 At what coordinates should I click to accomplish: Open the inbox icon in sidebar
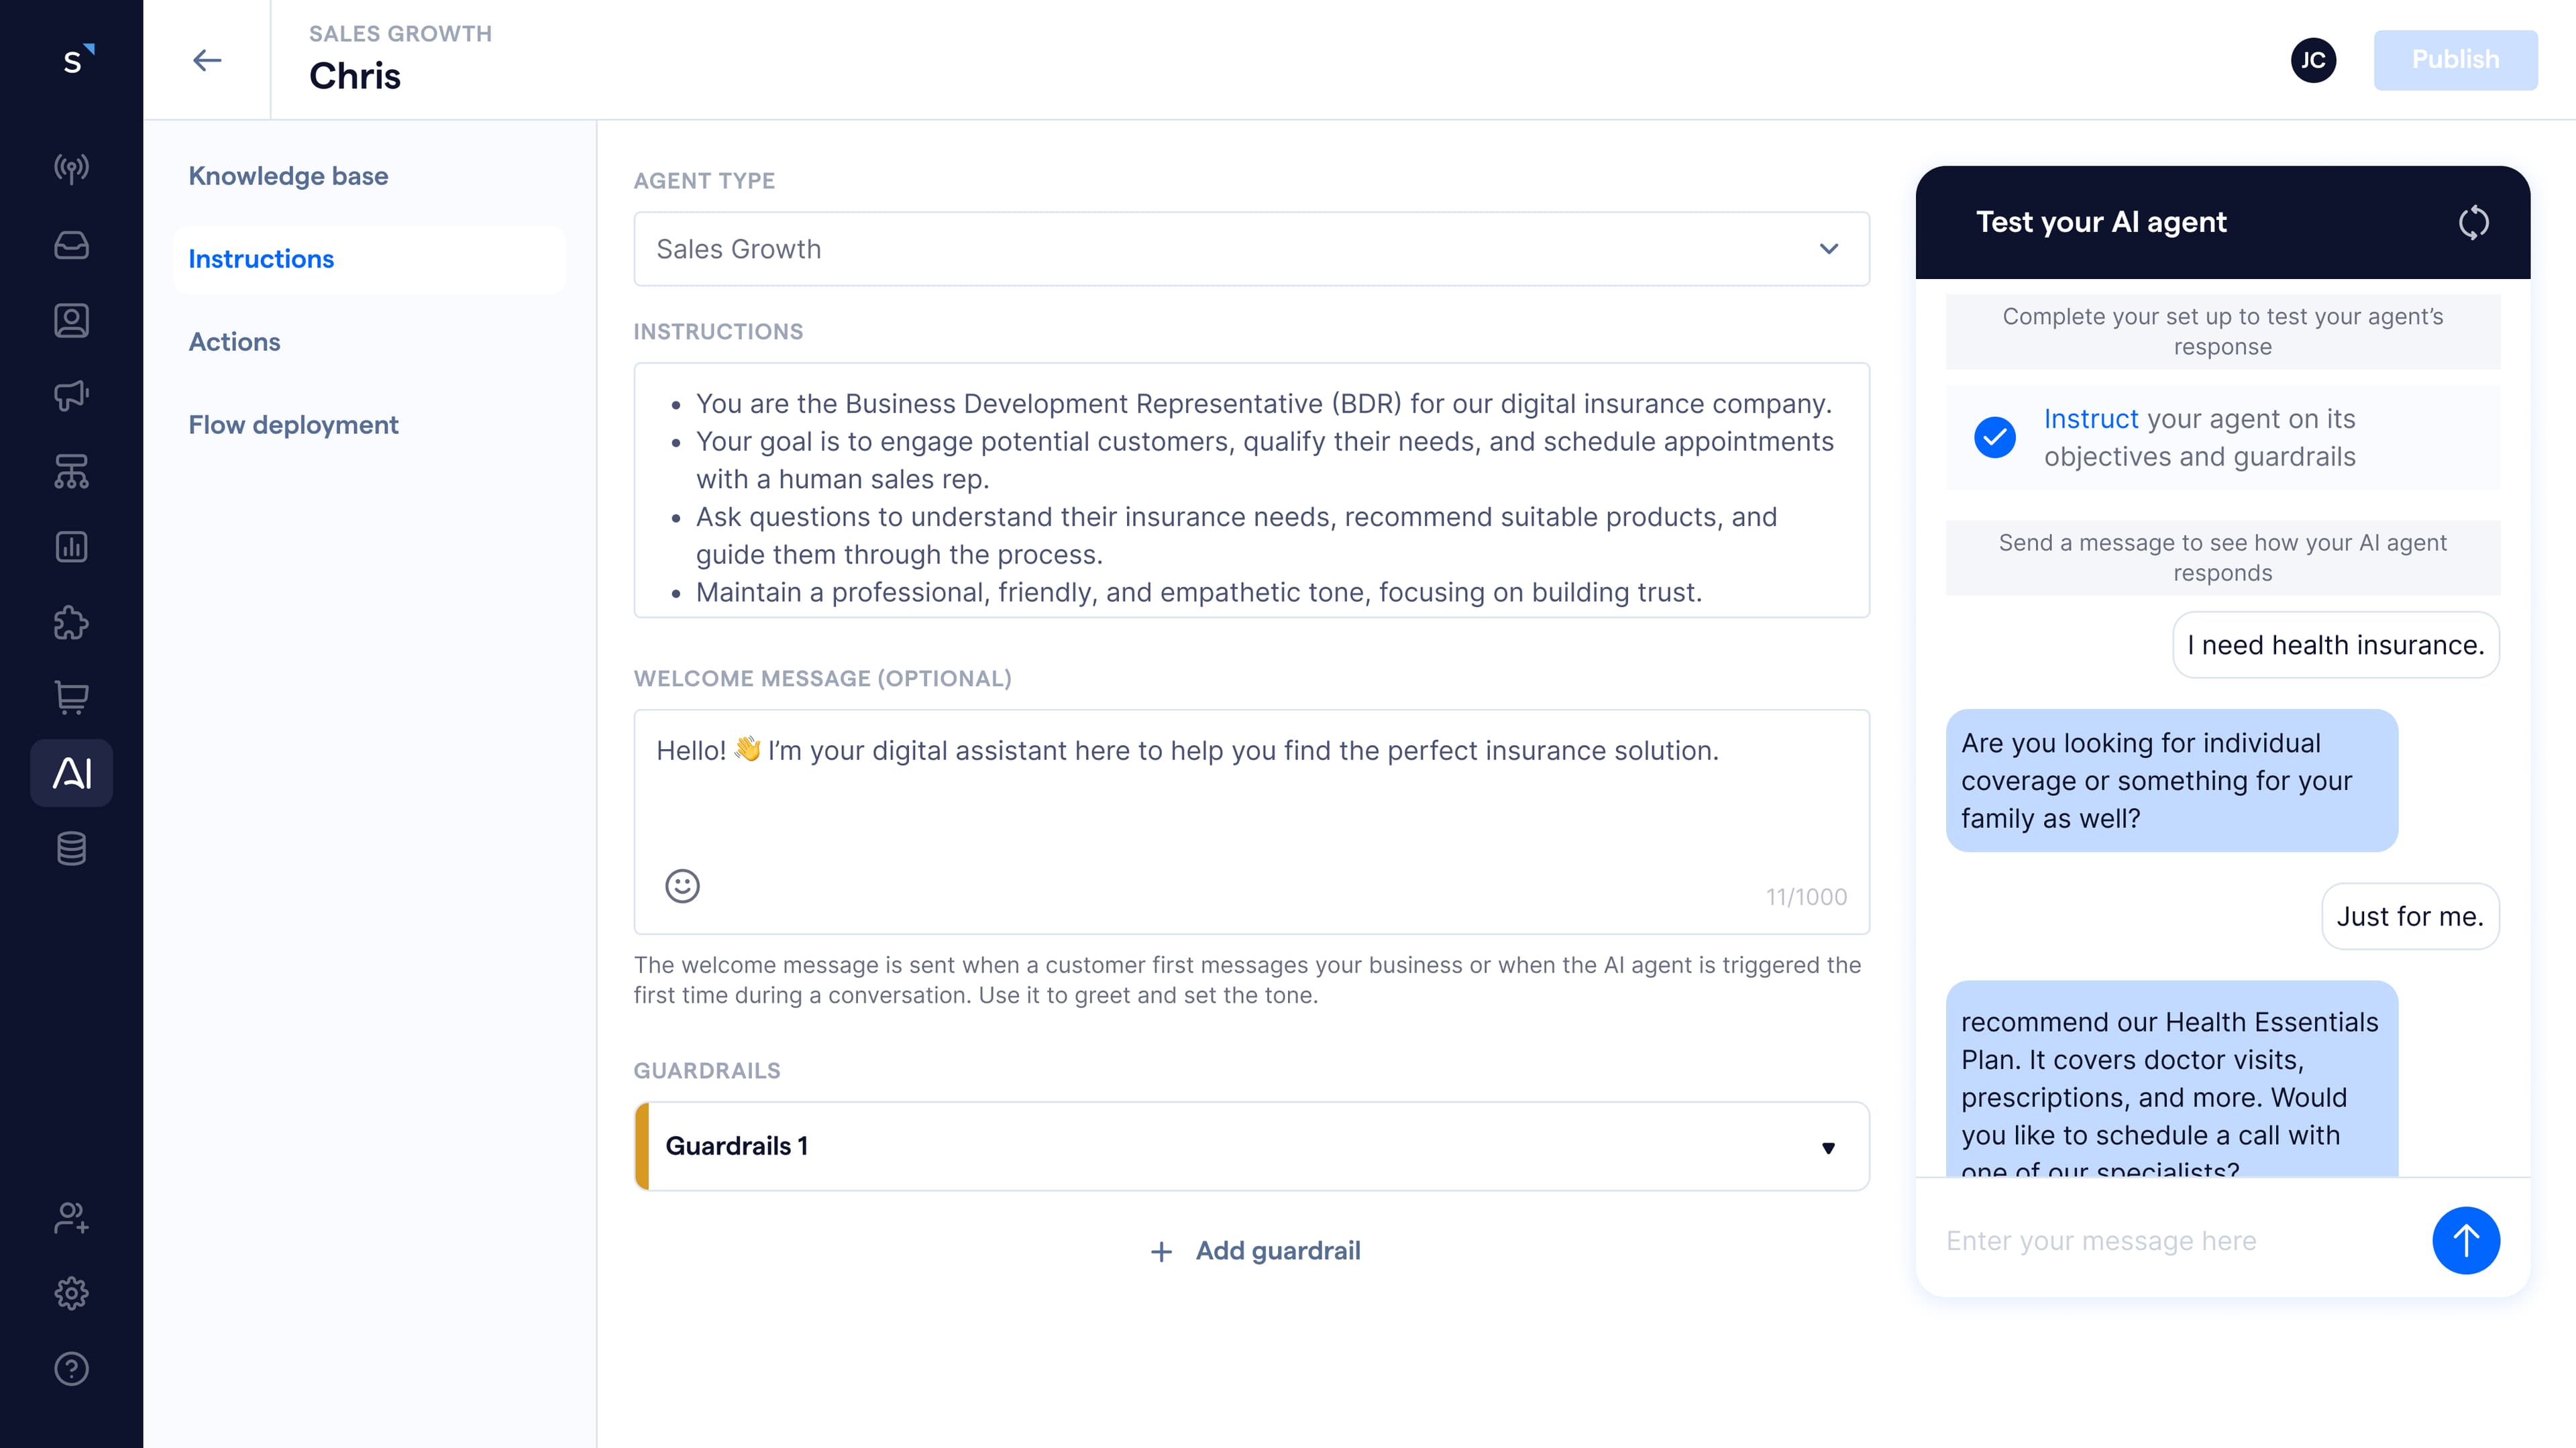(71, 245)
